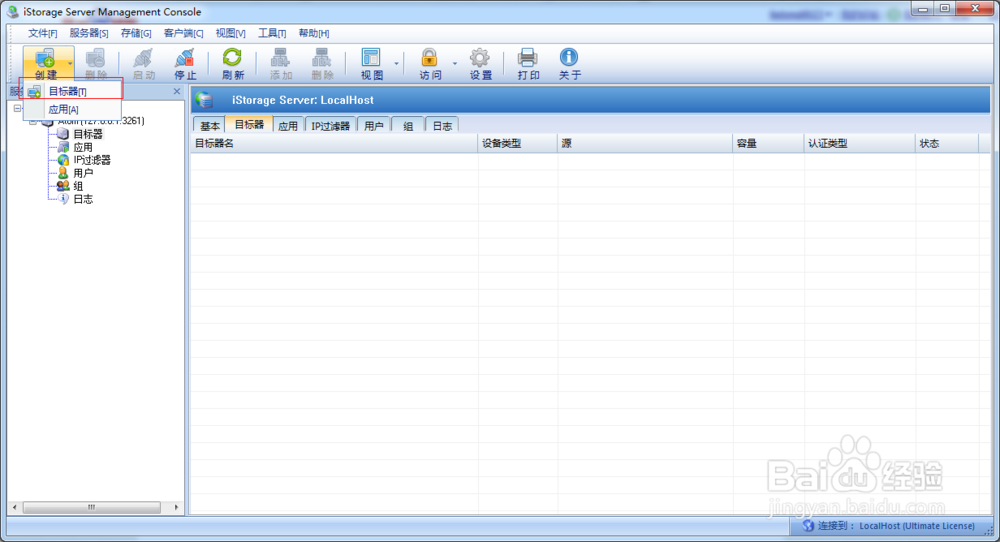Click tree panel horizontal scrollbar thumb
This screenshot has height=542, width=1000.
pos(92,508)
